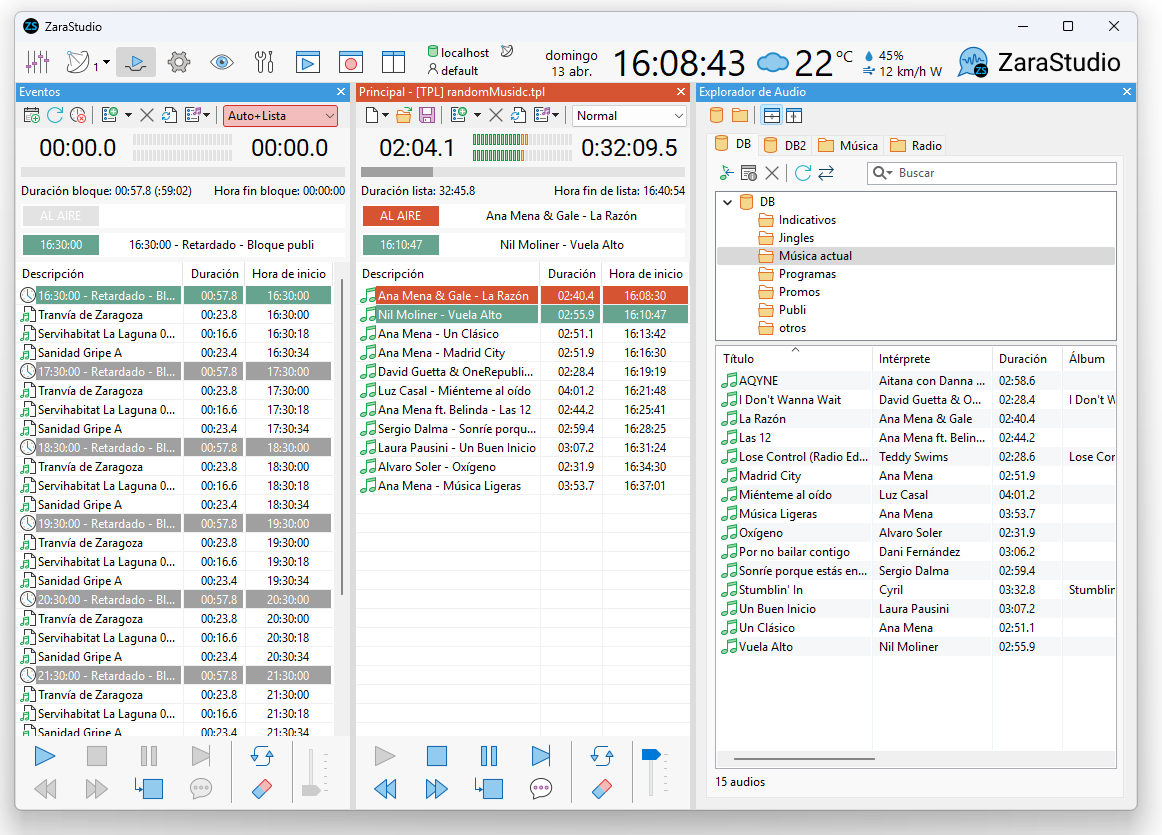The image size is (1162, 835).
Task: Pause playback in the Principal player
Action: tap(489, 755)
